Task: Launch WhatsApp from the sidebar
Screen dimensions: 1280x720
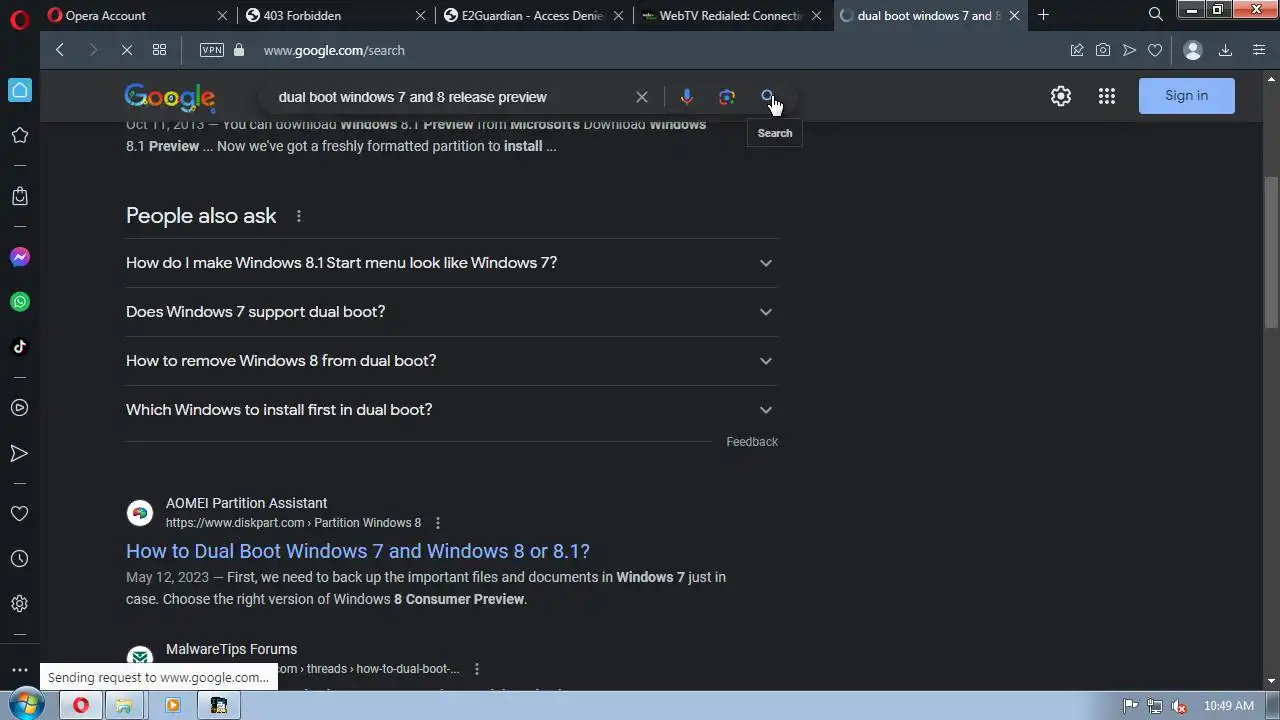Action: (x=20, y=302)
